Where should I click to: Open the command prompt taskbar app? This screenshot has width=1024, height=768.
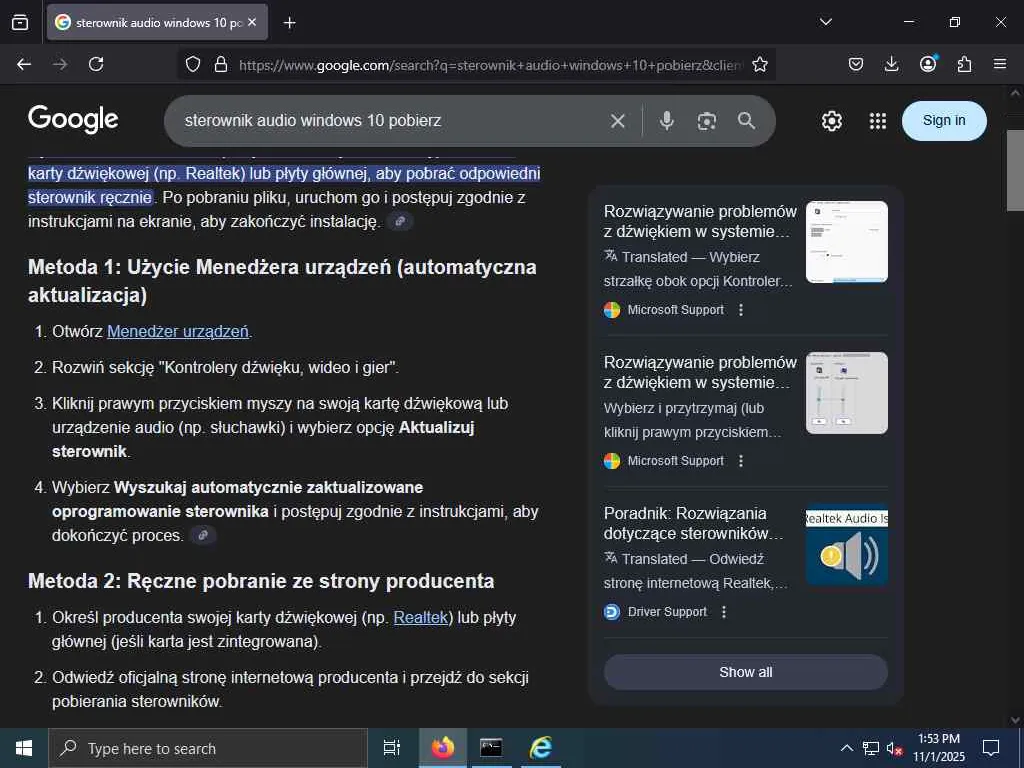(491, 748)
